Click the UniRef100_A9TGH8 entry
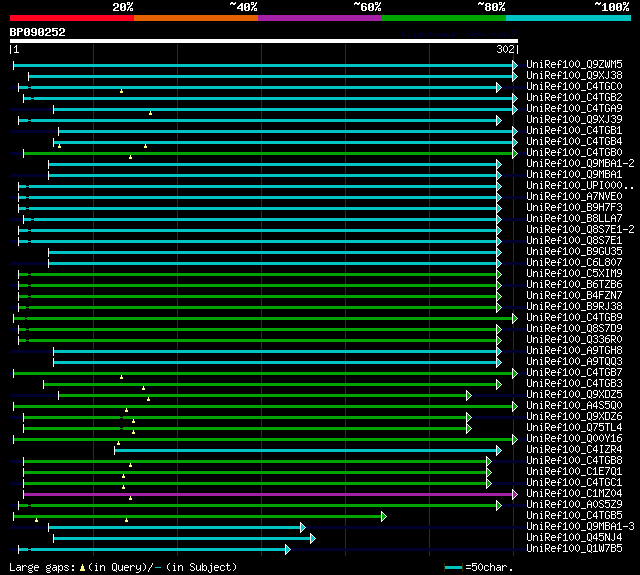 coord(574,351)
